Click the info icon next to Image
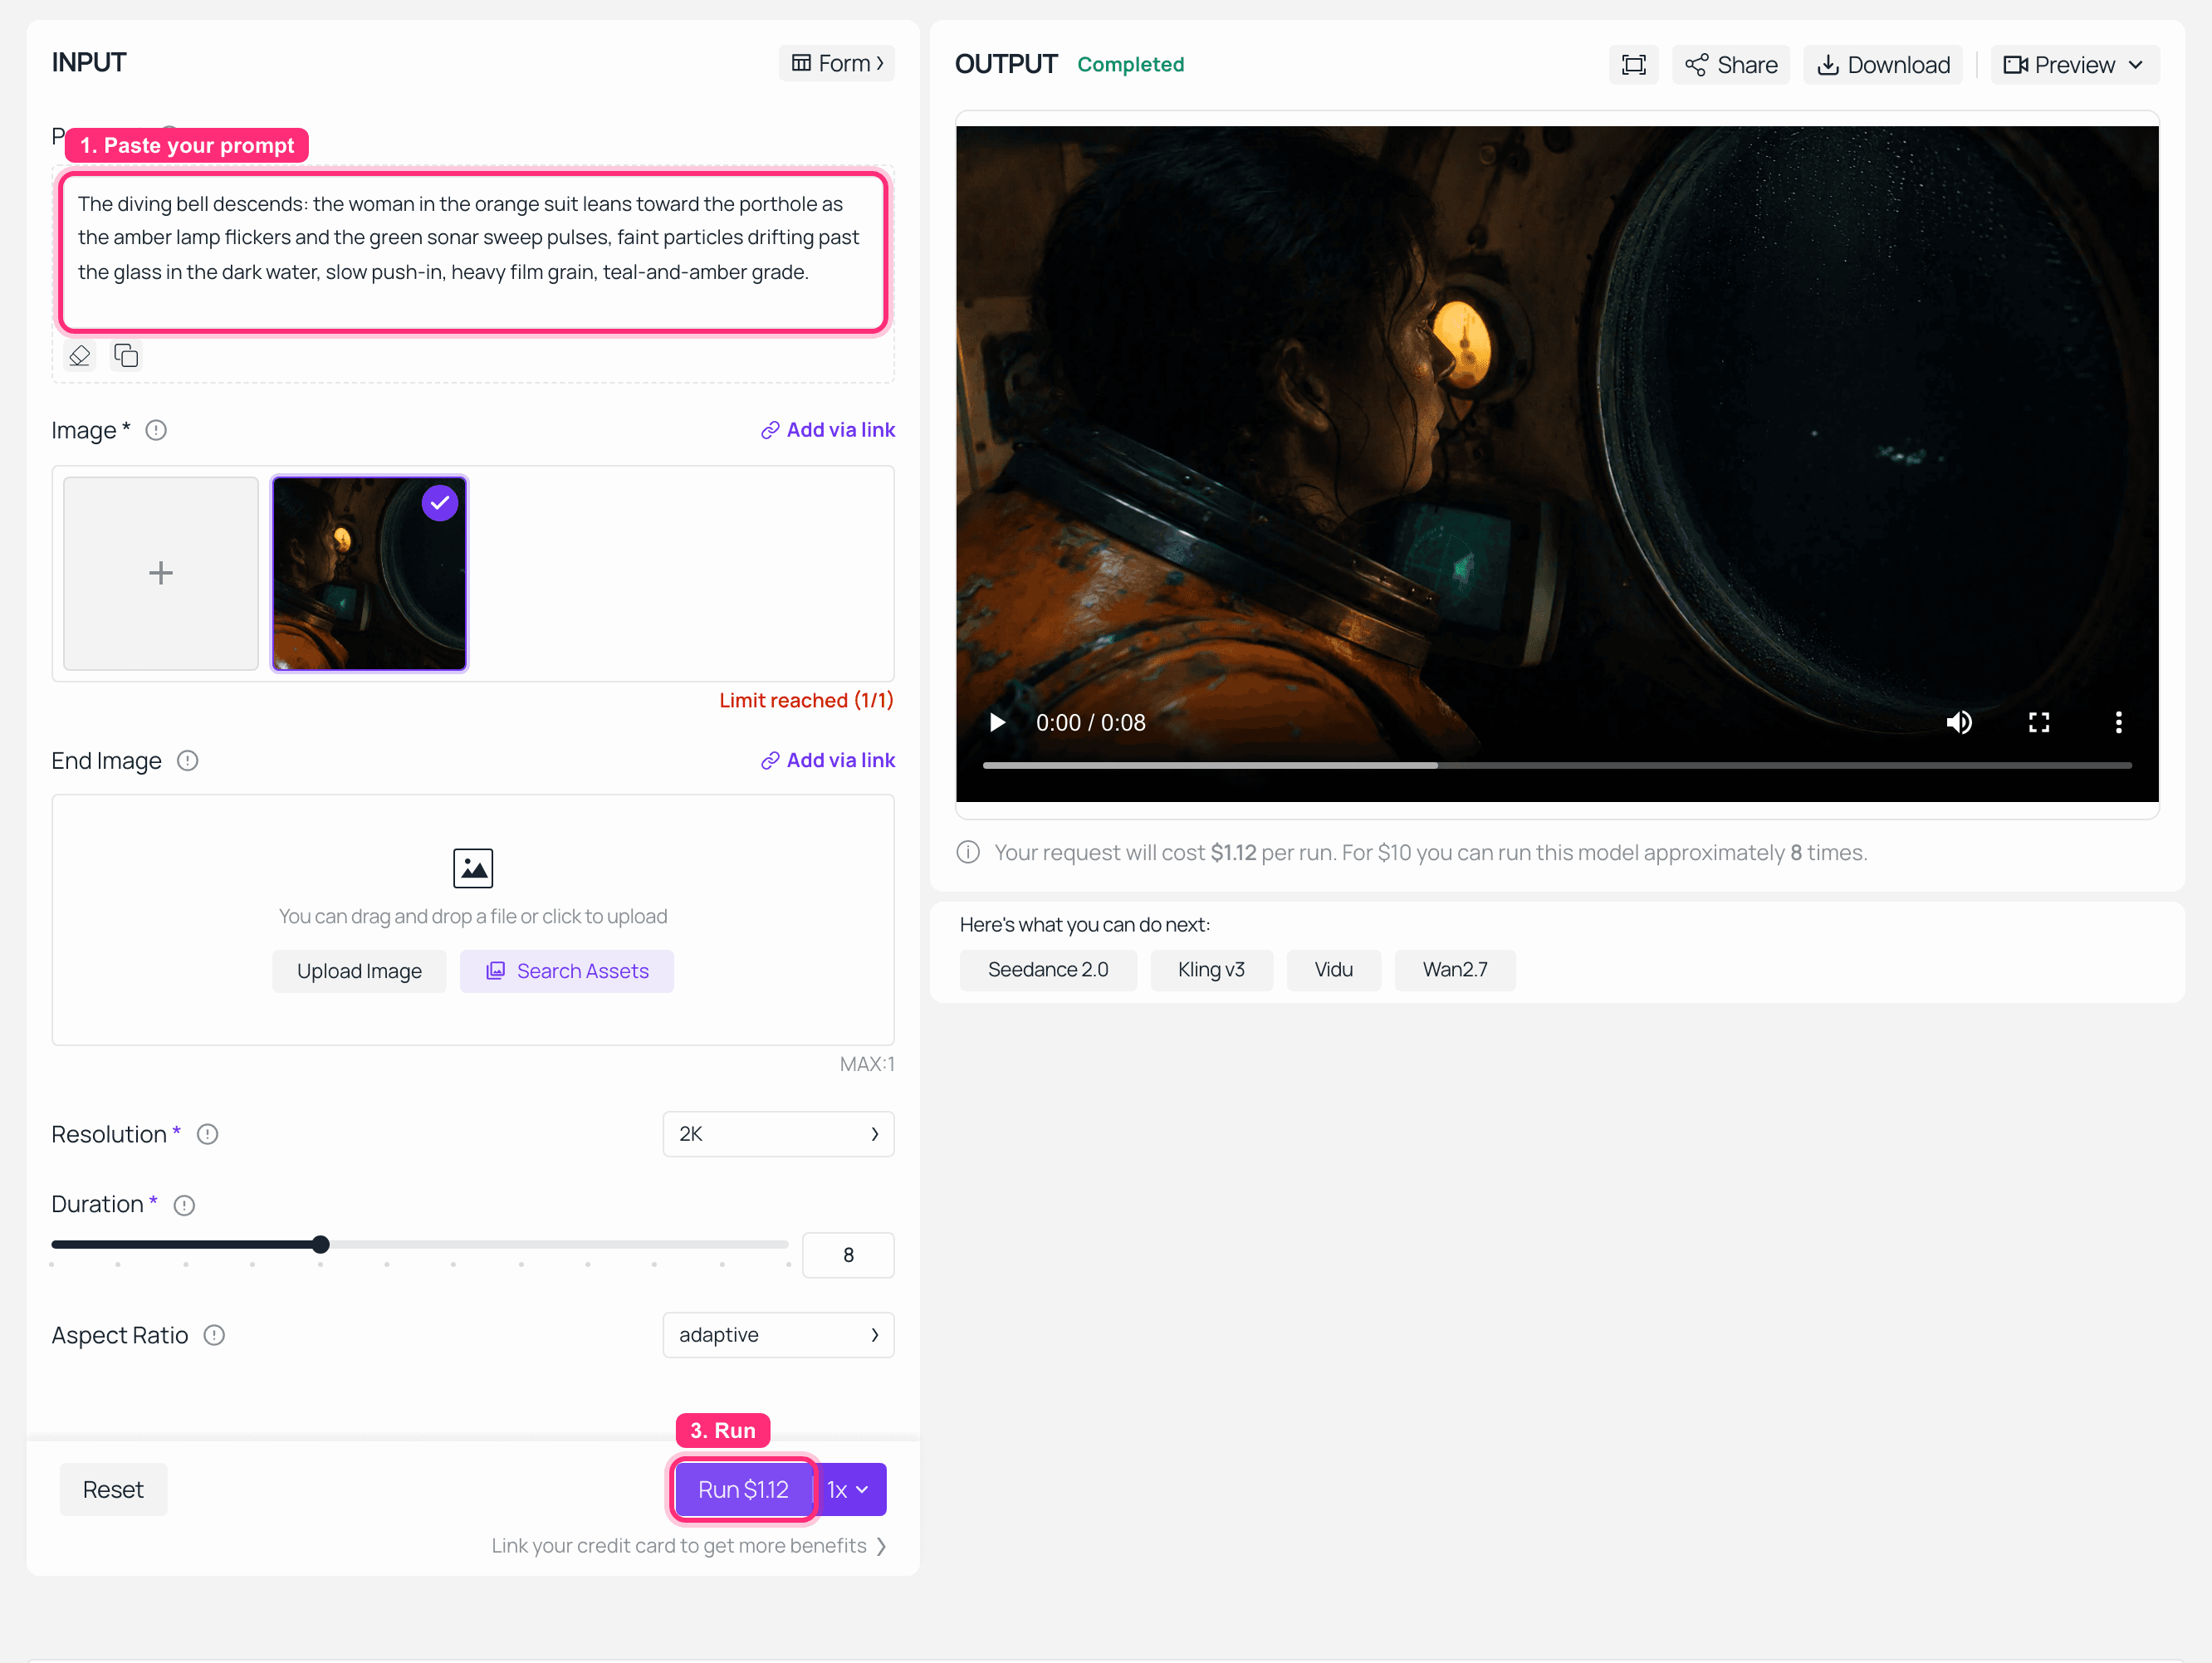The image size is (2212, 1663). (156, 430)
